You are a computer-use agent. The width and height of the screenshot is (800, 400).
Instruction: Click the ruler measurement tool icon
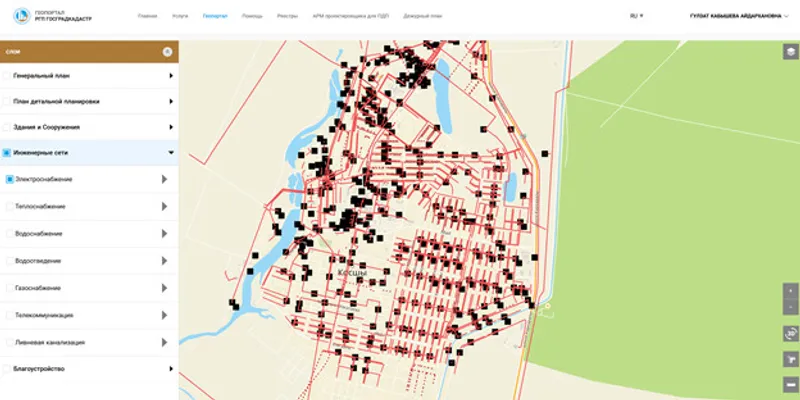[x=790, y=359]
